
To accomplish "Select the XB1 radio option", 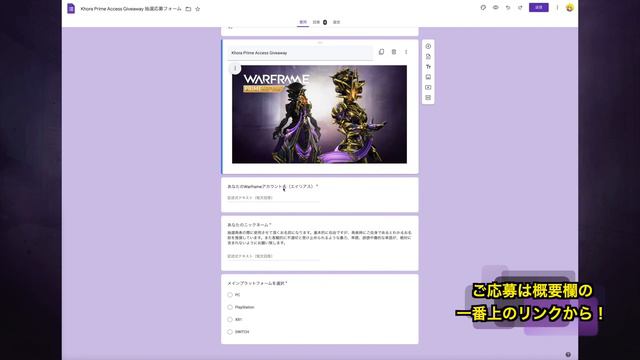I will 230,320.
